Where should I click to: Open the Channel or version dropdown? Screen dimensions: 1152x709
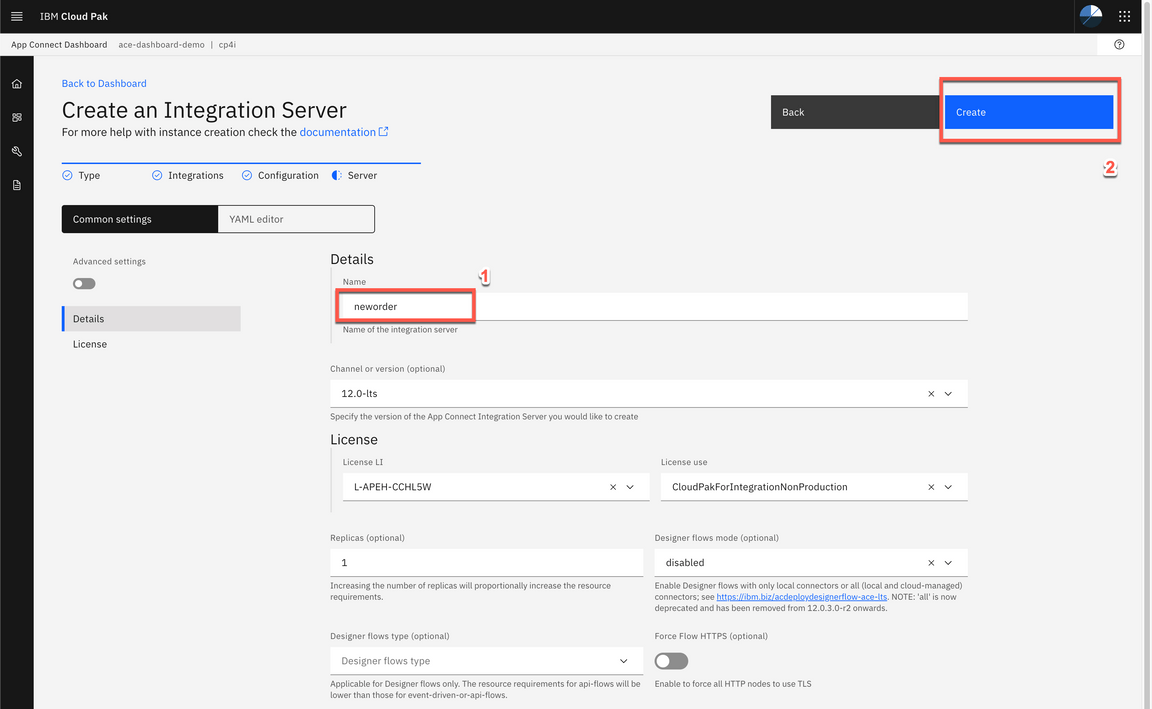pyautogui.click(x=948, y=393)
